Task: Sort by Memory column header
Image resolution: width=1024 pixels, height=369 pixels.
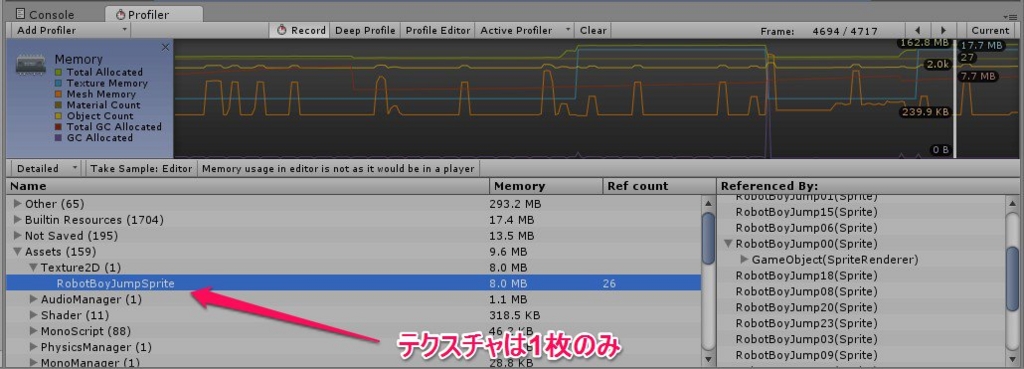Action: (546, 186)
